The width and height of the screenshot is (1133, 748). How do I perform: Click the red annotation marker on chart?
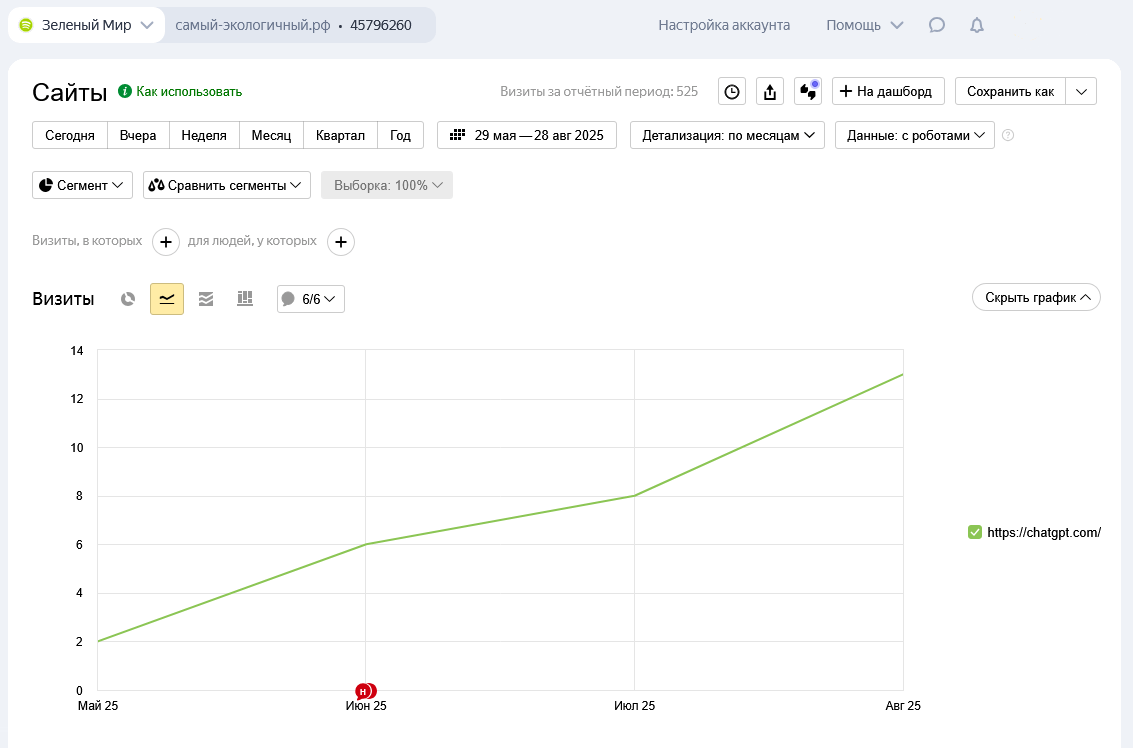click(x=364, y=691)
